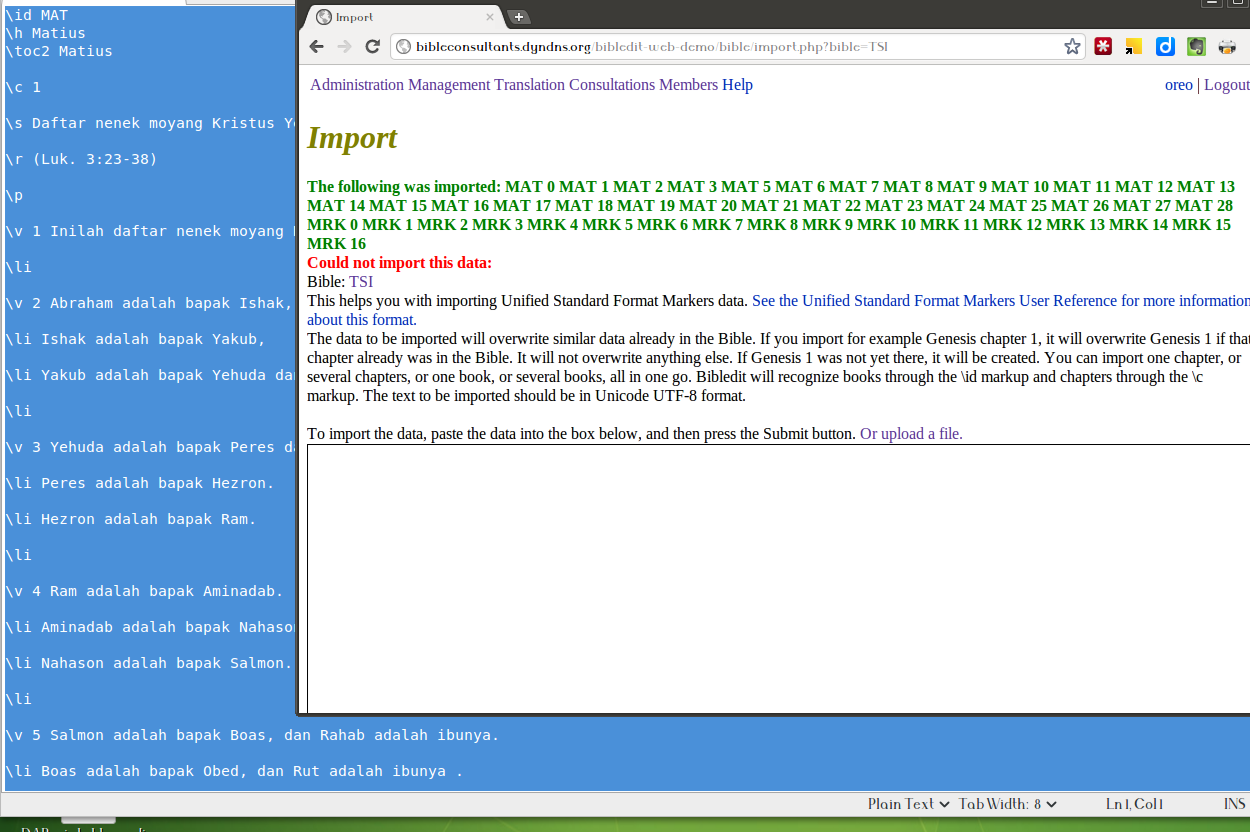Click the '\li Boas adalah bapak Obed' line
This screenshot has height=832, width=1250.
coord(234,771)
